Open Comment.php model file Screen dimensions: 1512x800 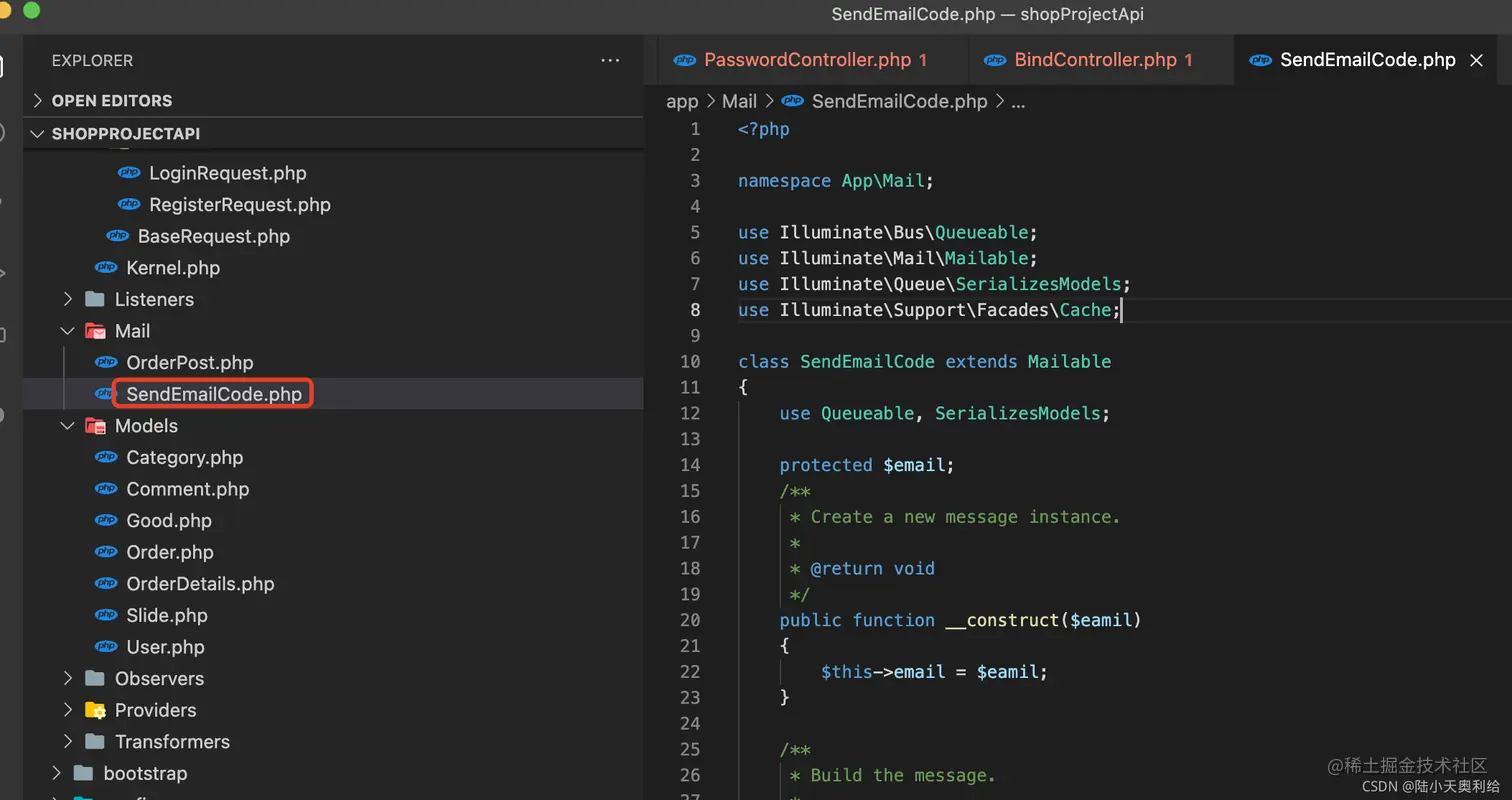187,489
